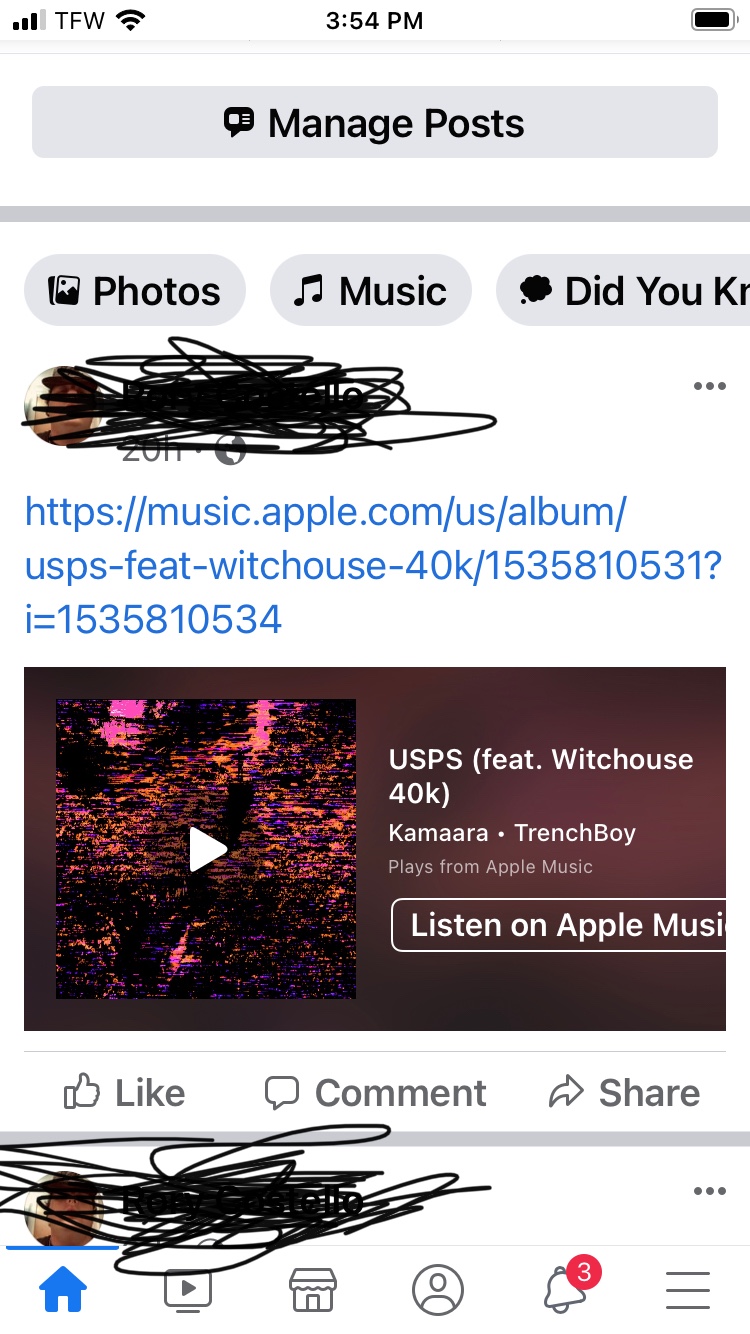Play the USPS track preview
The height and width of the screenshot is (1334, 750).
point(207,849)
